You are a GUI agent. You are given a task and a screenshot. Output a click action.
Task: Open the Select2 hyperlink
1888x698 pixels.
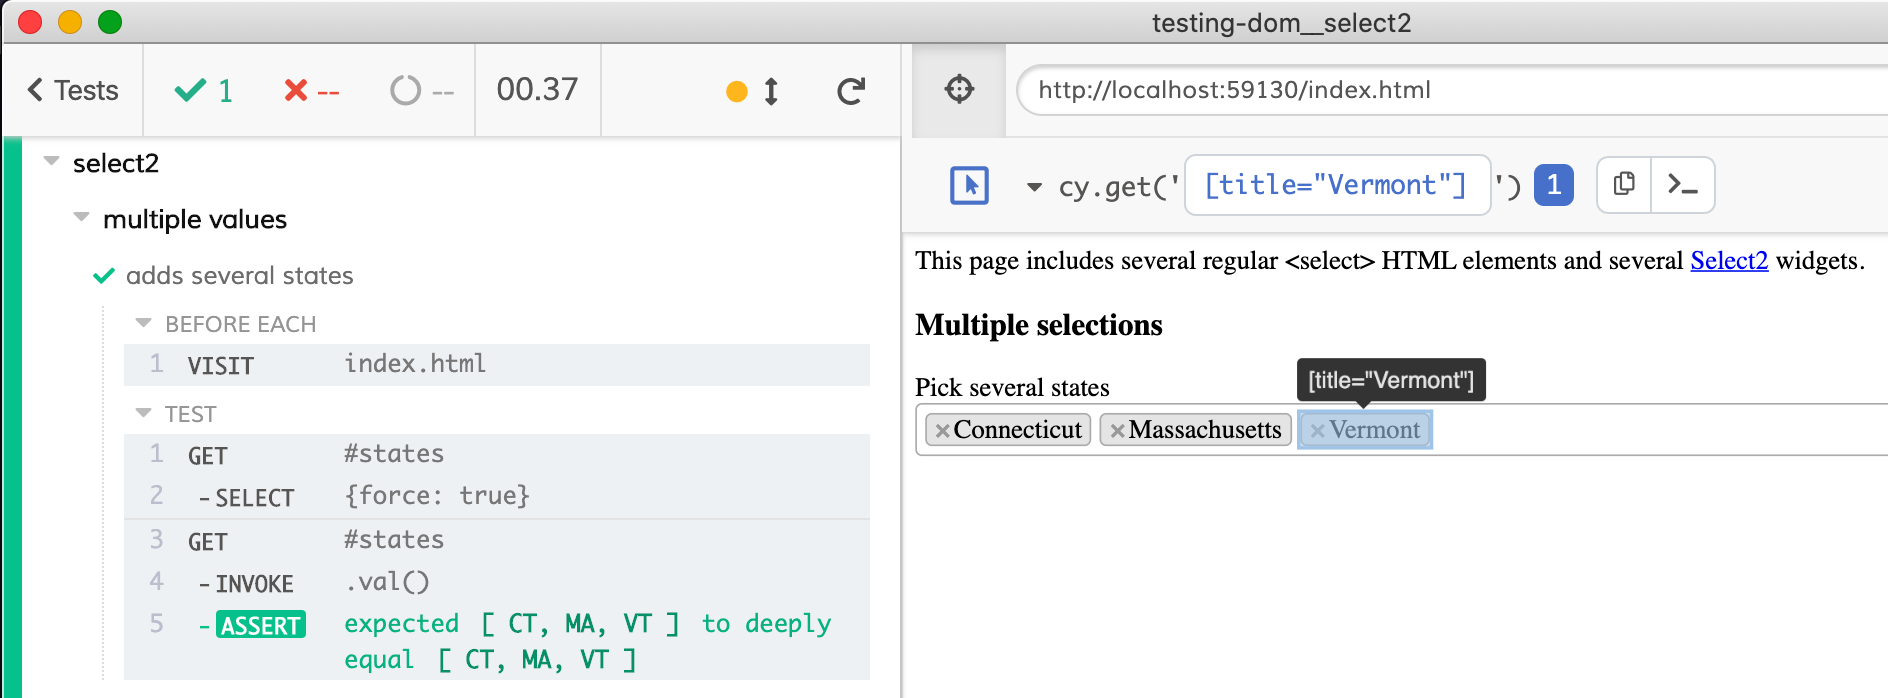1728,261
